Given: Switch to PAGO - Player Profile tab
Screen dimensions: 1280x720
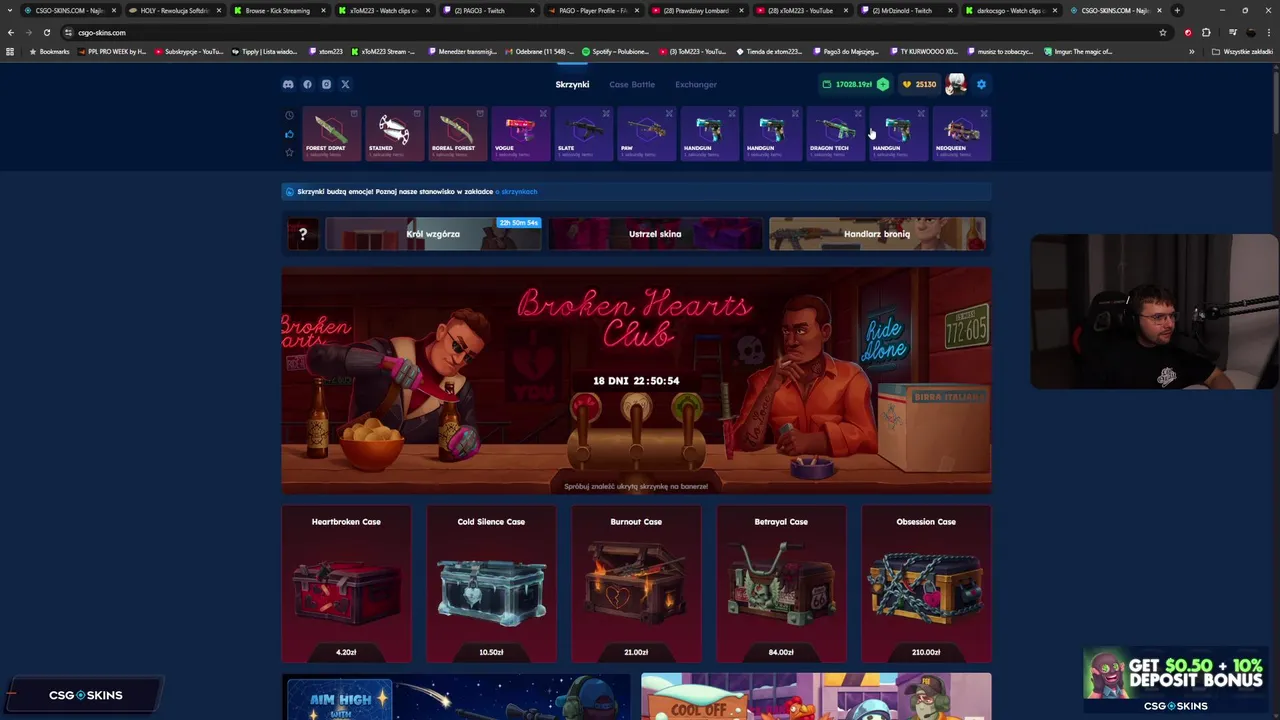Looking at the screenshot, I should point(592,10).
